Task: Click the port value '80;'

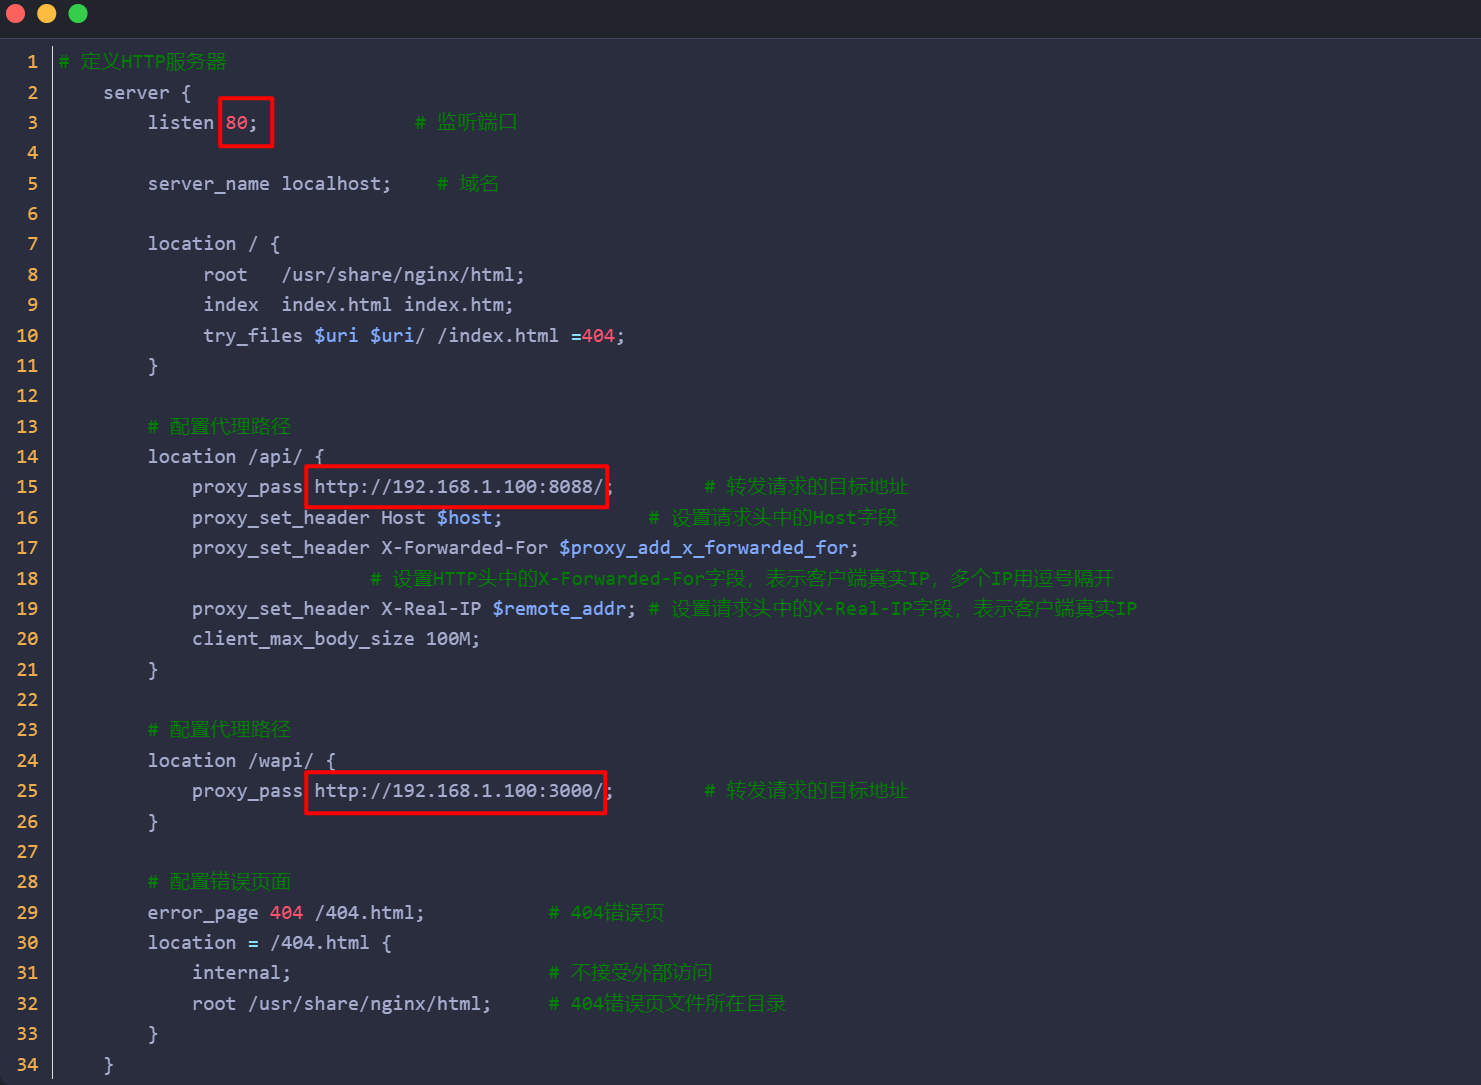Action: click(x=241, y=122)
